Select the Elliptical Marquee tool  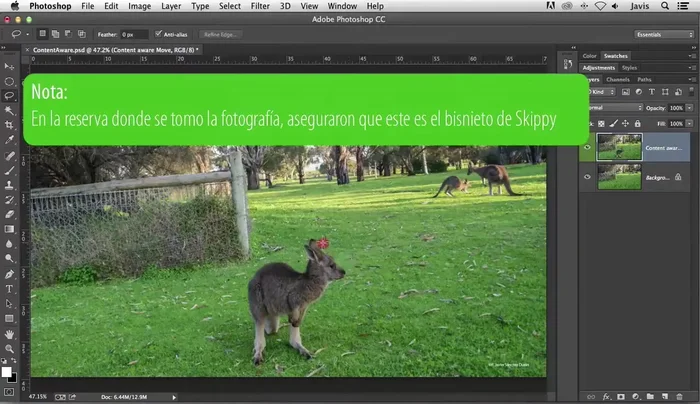[x=9, y=81]
